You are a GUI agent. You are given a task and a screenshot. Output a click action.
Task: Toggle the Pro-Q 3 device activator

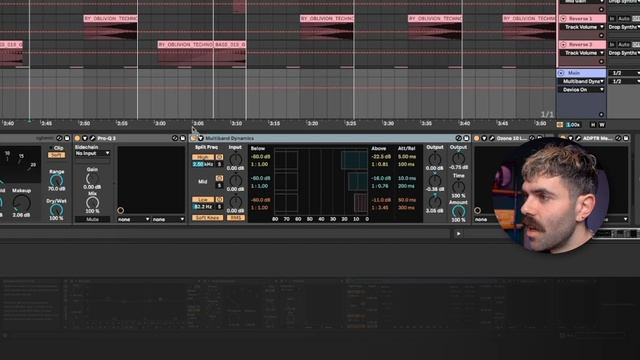point(77,138)
